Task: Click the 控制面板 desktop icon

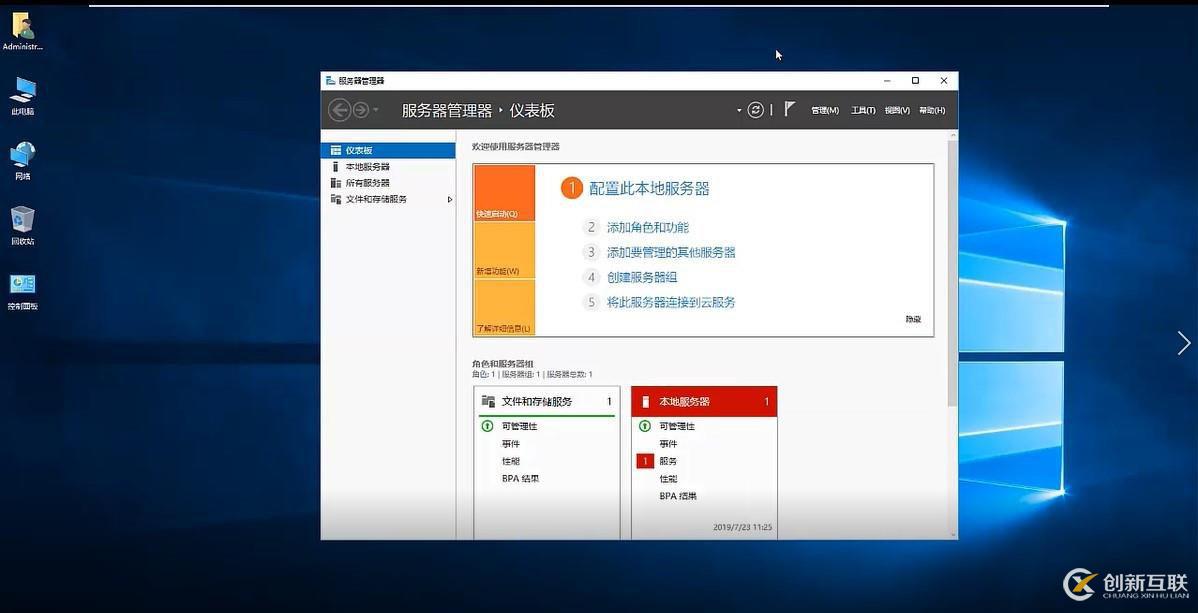Action: [22, 291]
